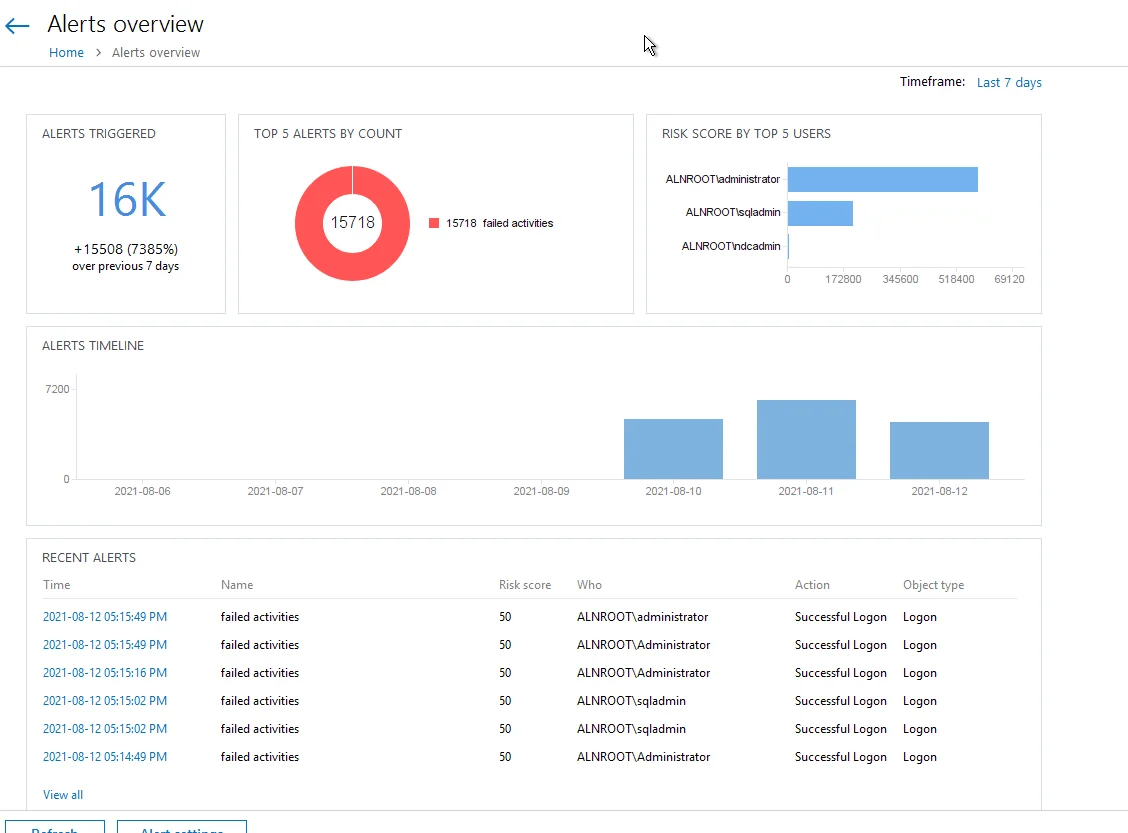Open Home breadcrumb link

pyautogui.click(x=66, y=53)
